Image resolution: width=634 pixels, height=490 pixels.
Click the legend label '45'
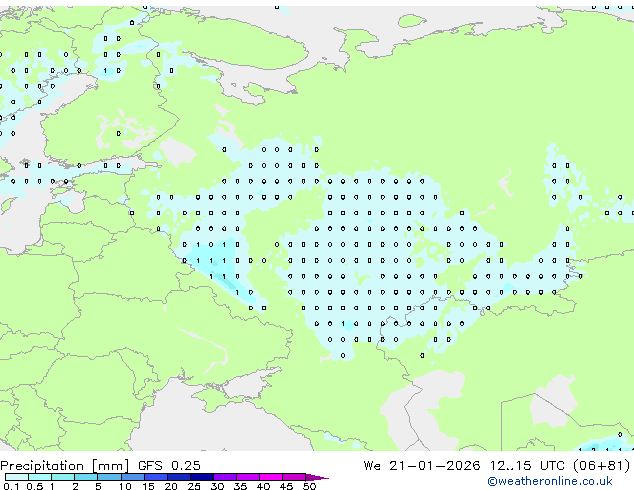[286, 486]
